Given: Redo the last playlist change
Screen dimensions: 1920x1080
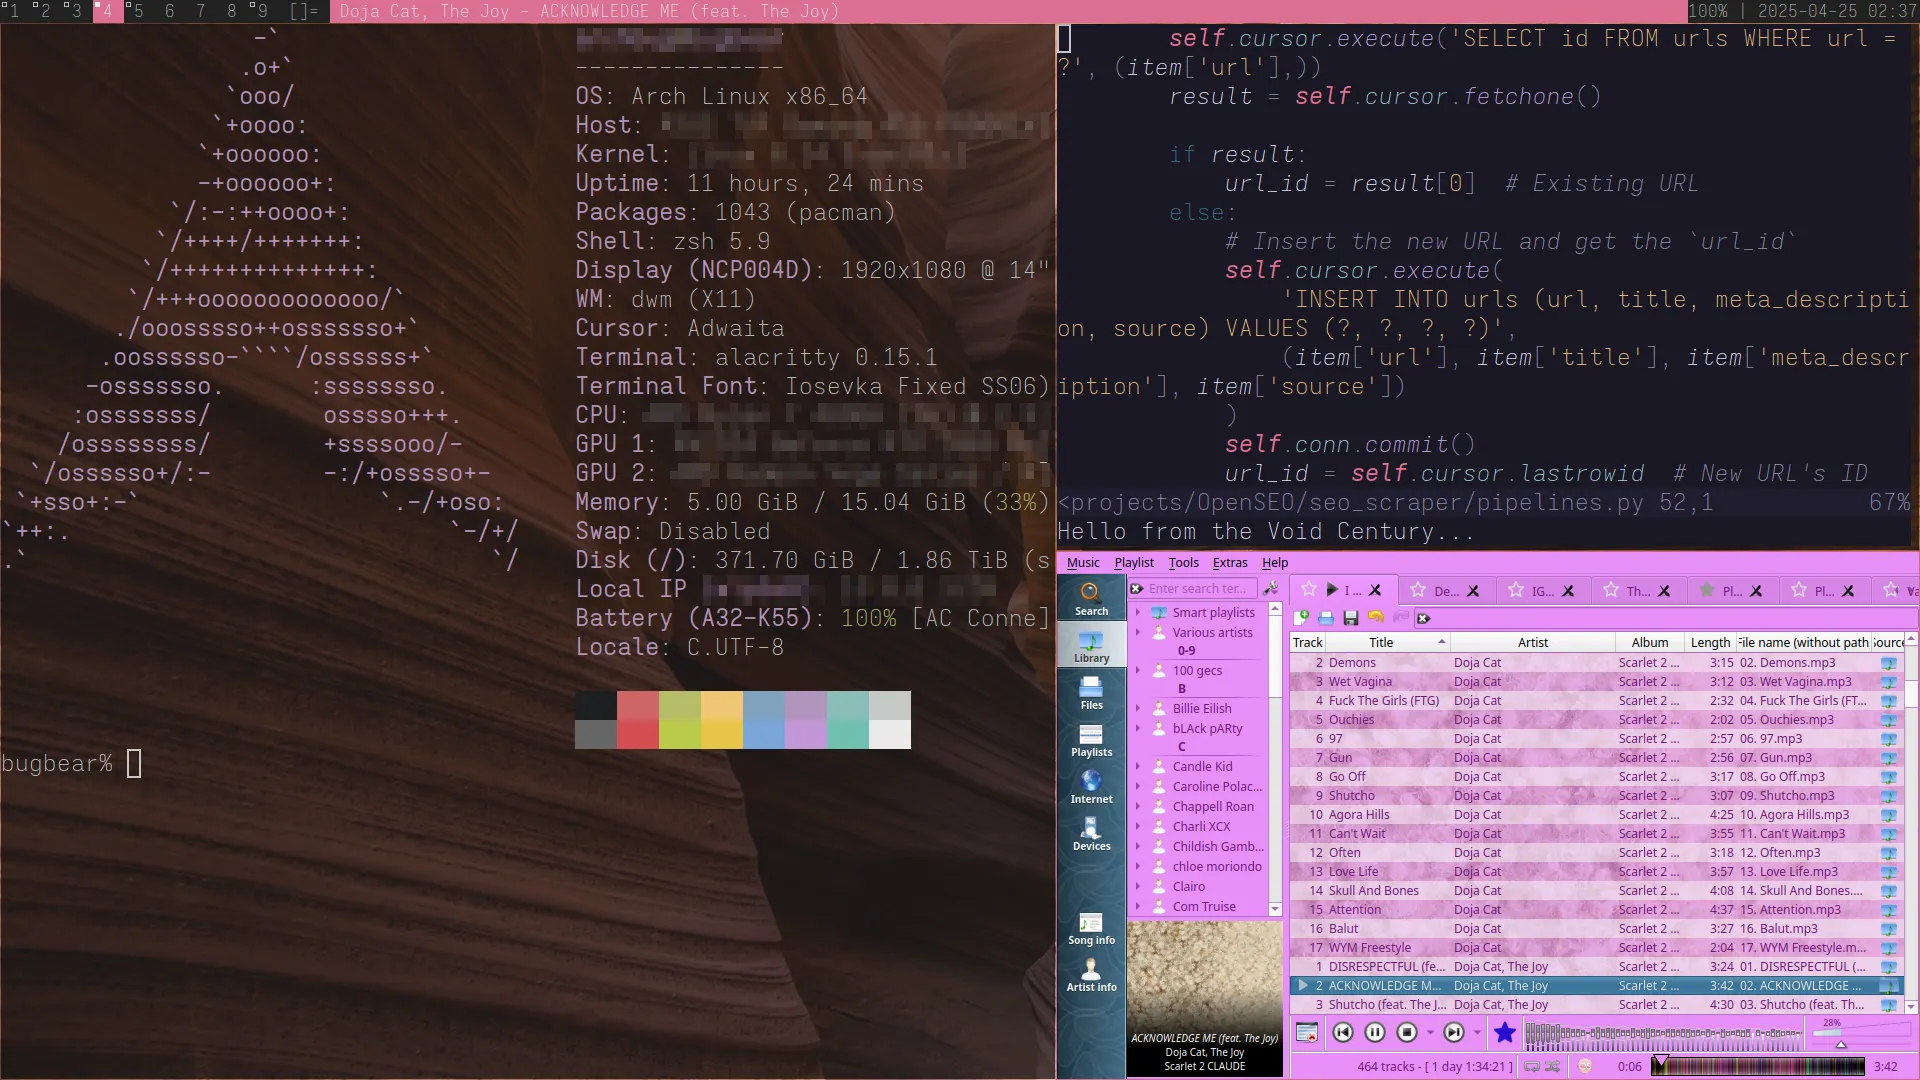Looking at the screenshot, I should [x=1401, y=618].
